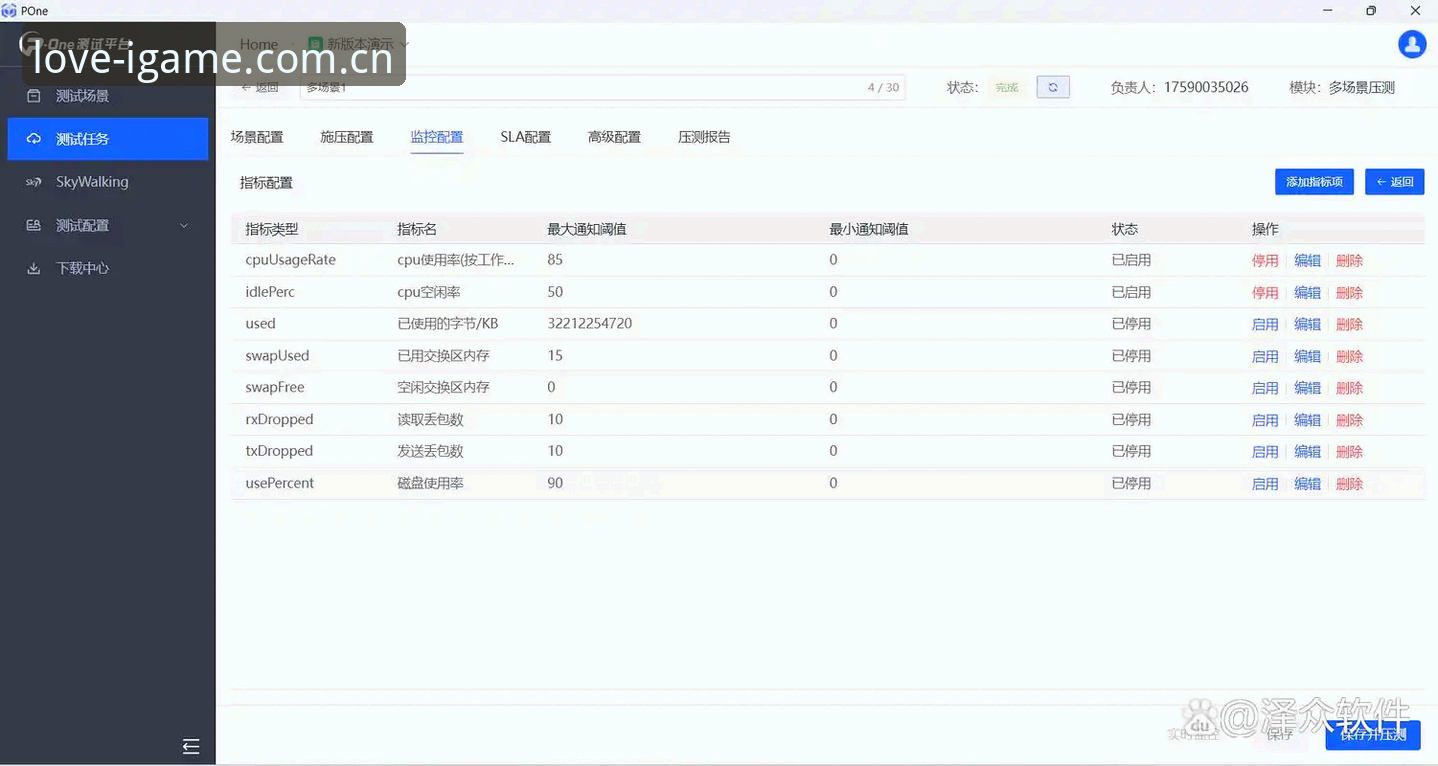Image resolution: width=1438 pixels, height=766 pixels.
Task: Click the user avatar icon
Action: (1412, 44)
